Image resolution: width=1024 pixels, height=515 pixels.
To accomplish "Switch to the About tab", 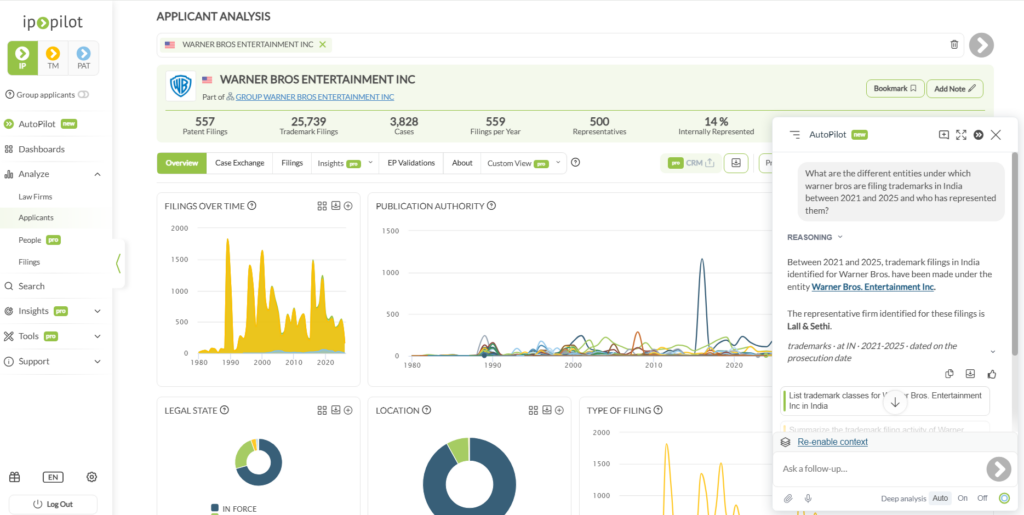I will (x=462, y=163).
